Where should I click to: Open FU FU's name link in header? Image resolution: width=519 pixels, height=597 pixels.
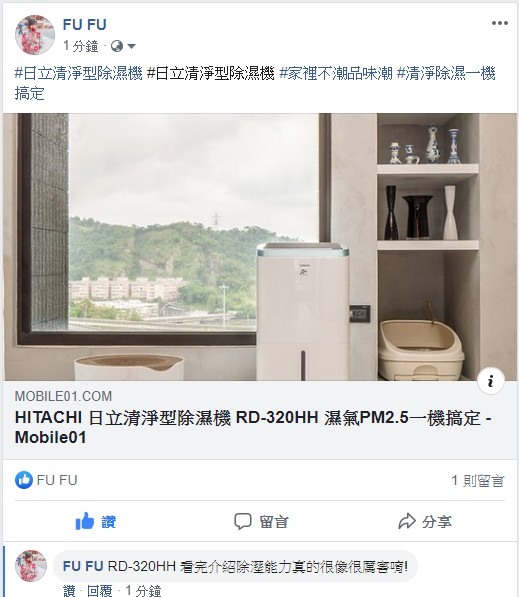pyautogui.click(x=85, y=25)
